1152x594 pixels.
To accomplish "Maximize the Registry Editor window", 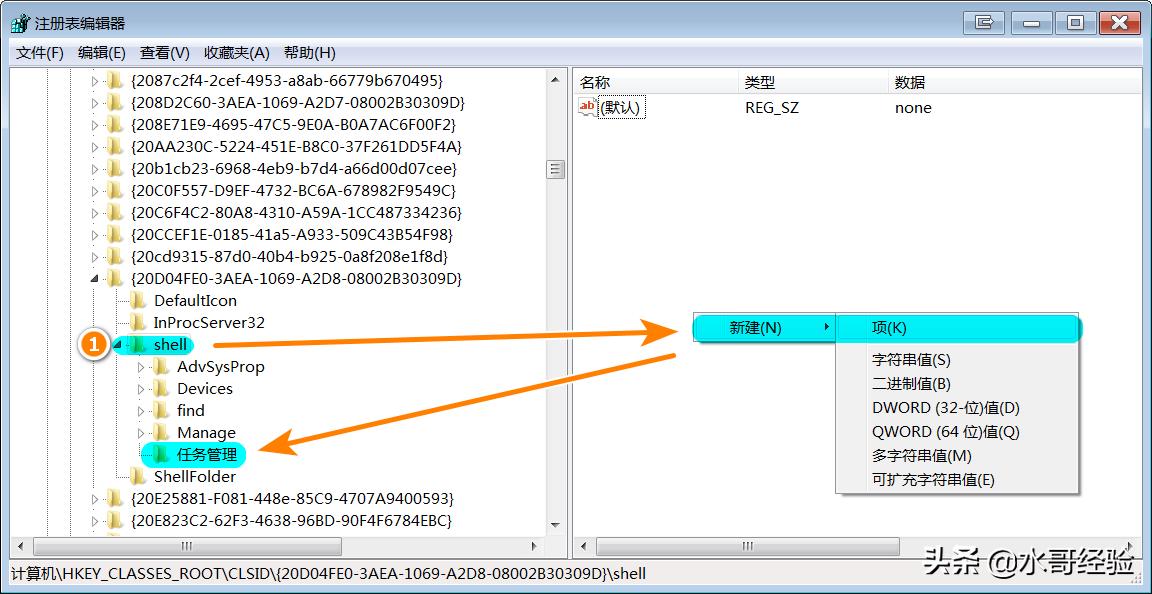I will 1076,22.
